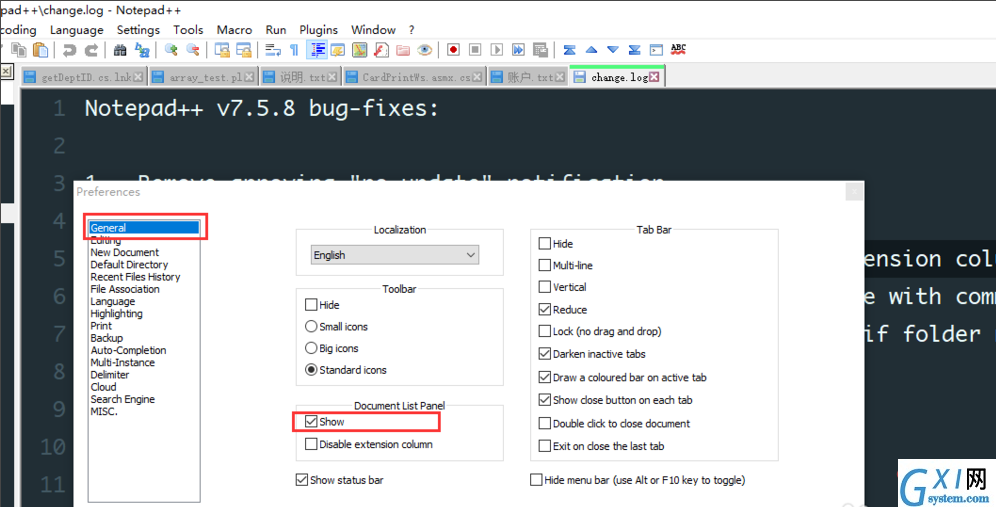The height and width of the screenshot is (507, 996).
Task: Open the Settings menu
Action: 138,30
